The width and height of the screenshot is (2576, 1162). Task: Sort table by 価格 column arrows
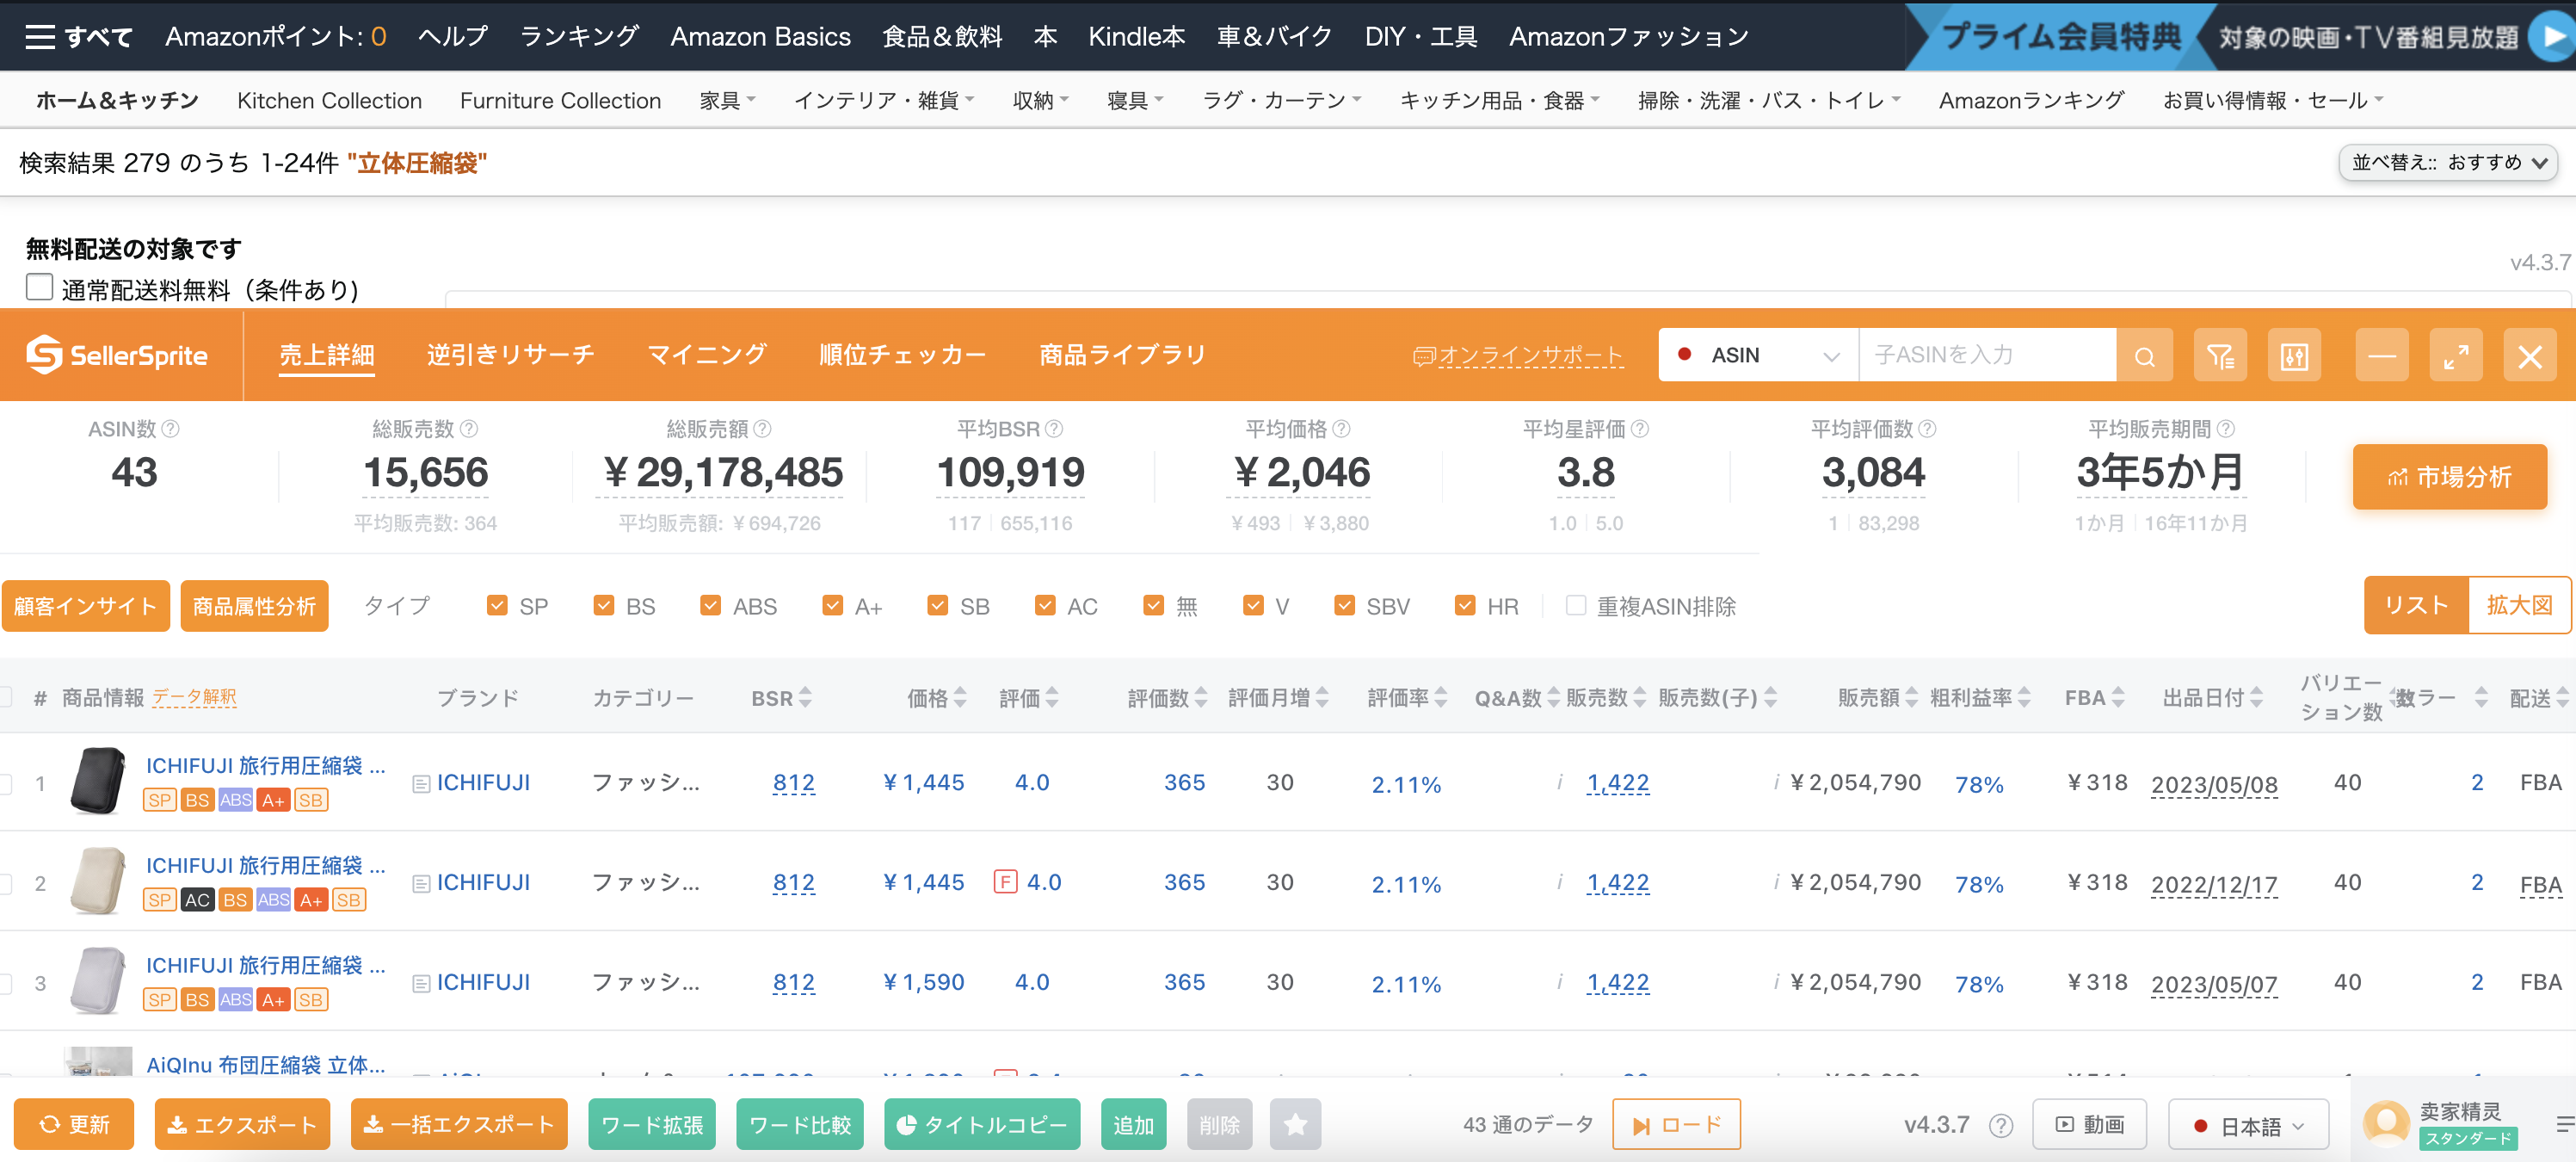pos(960,698)
